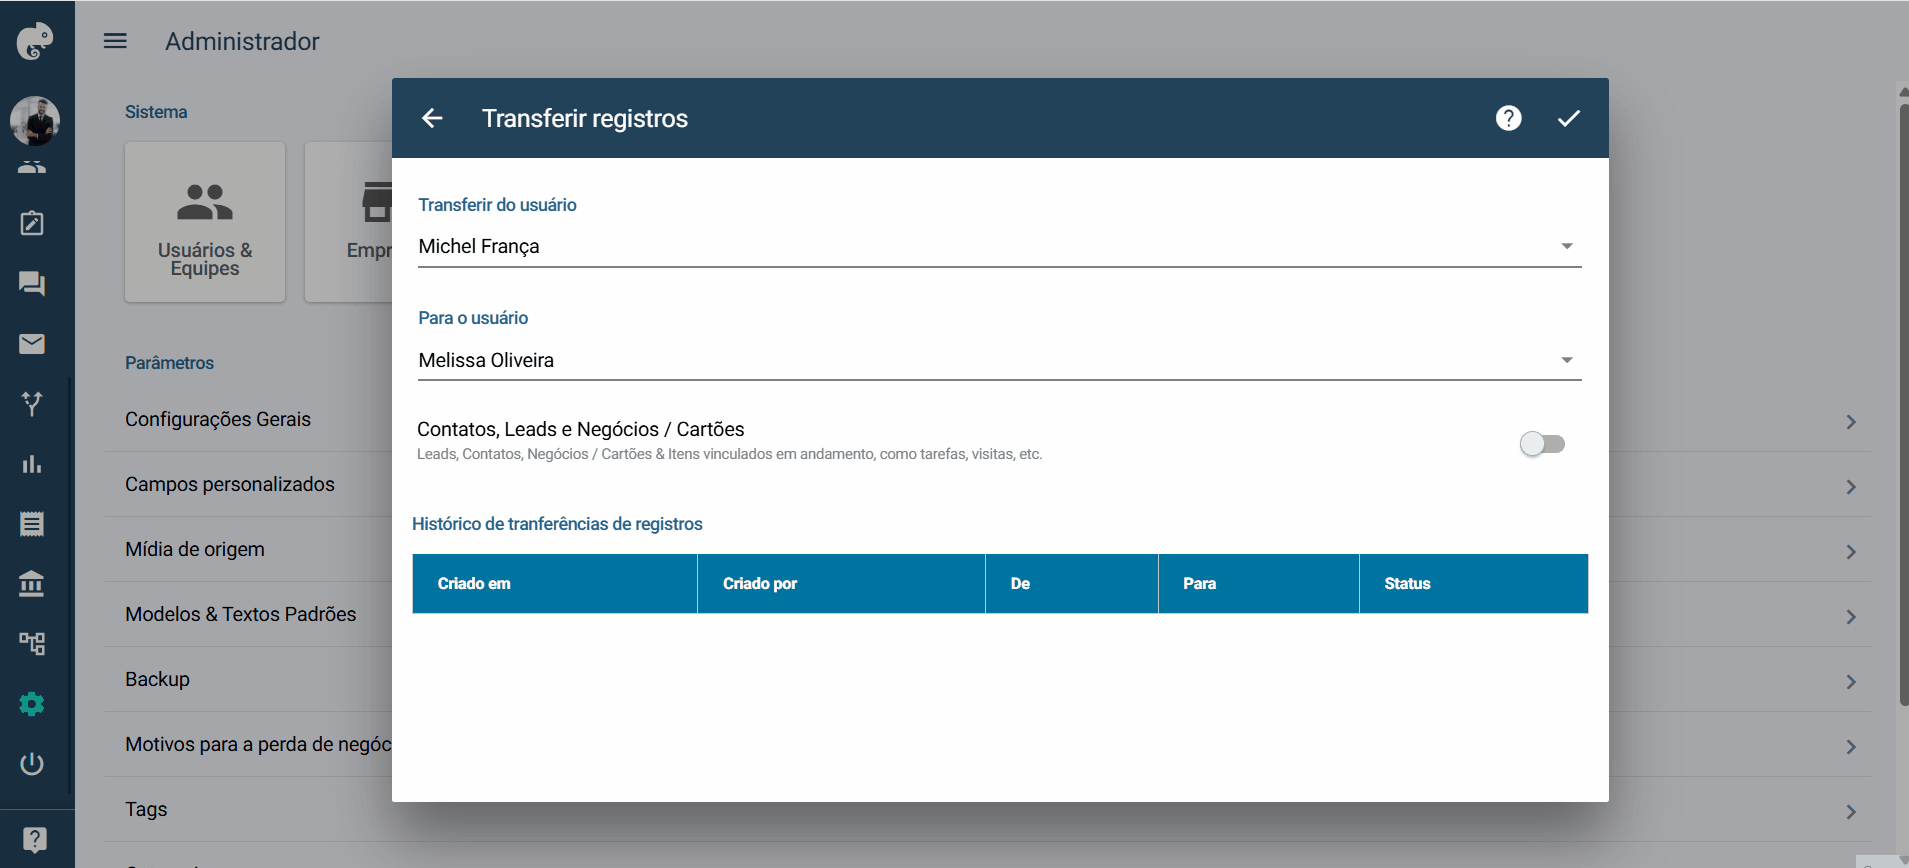Open the email envelope icon in sidebar

(x=32, y=344)
